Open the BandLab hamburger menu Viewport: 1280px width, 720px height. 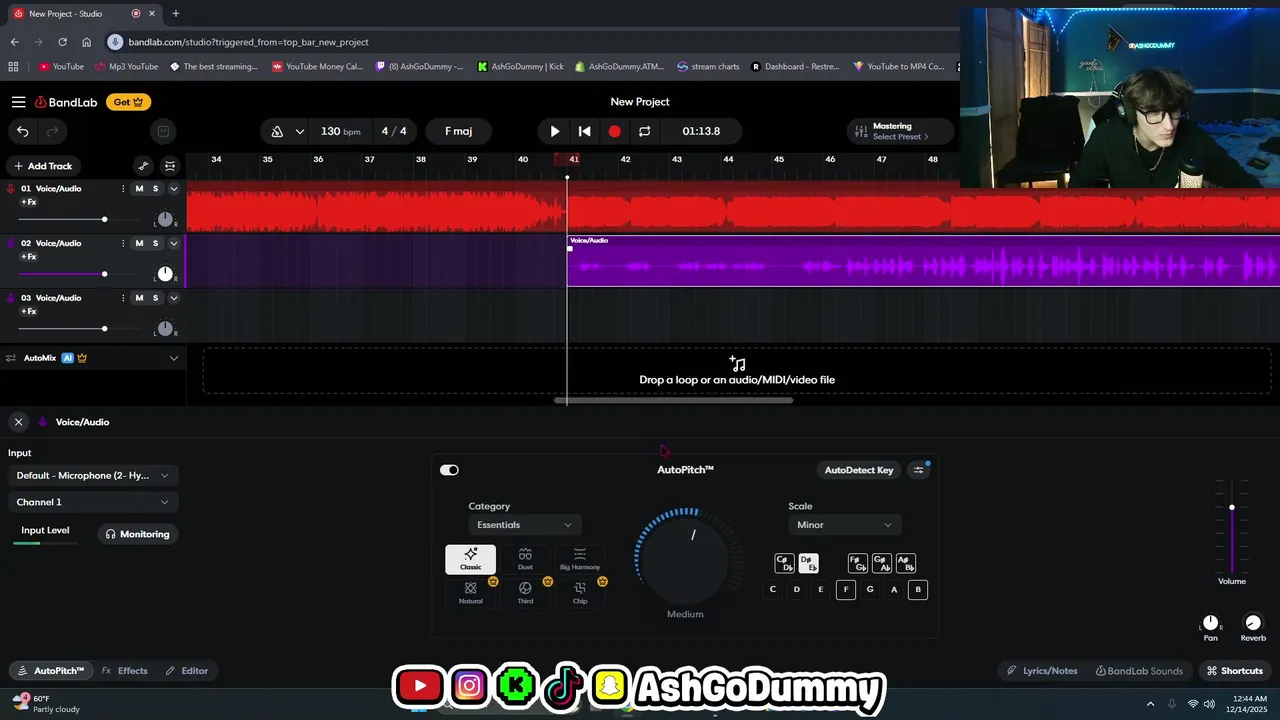[x=18, y=102]
